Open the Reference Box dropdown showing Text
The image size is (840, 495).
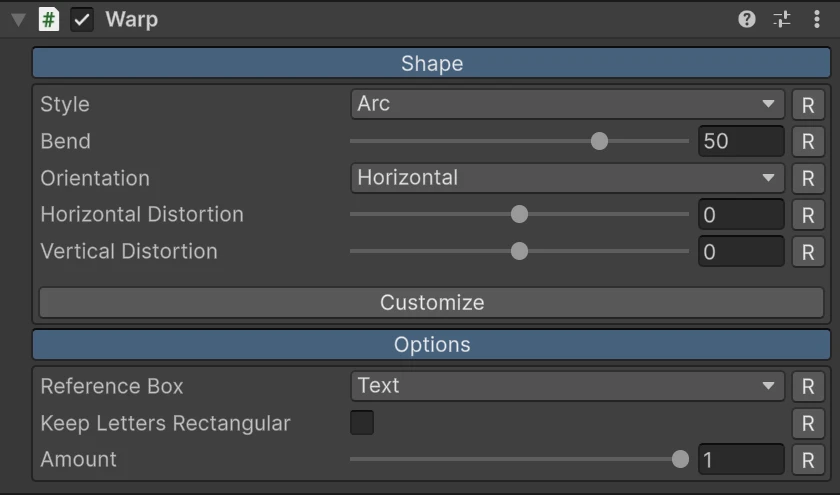(568, 386)
